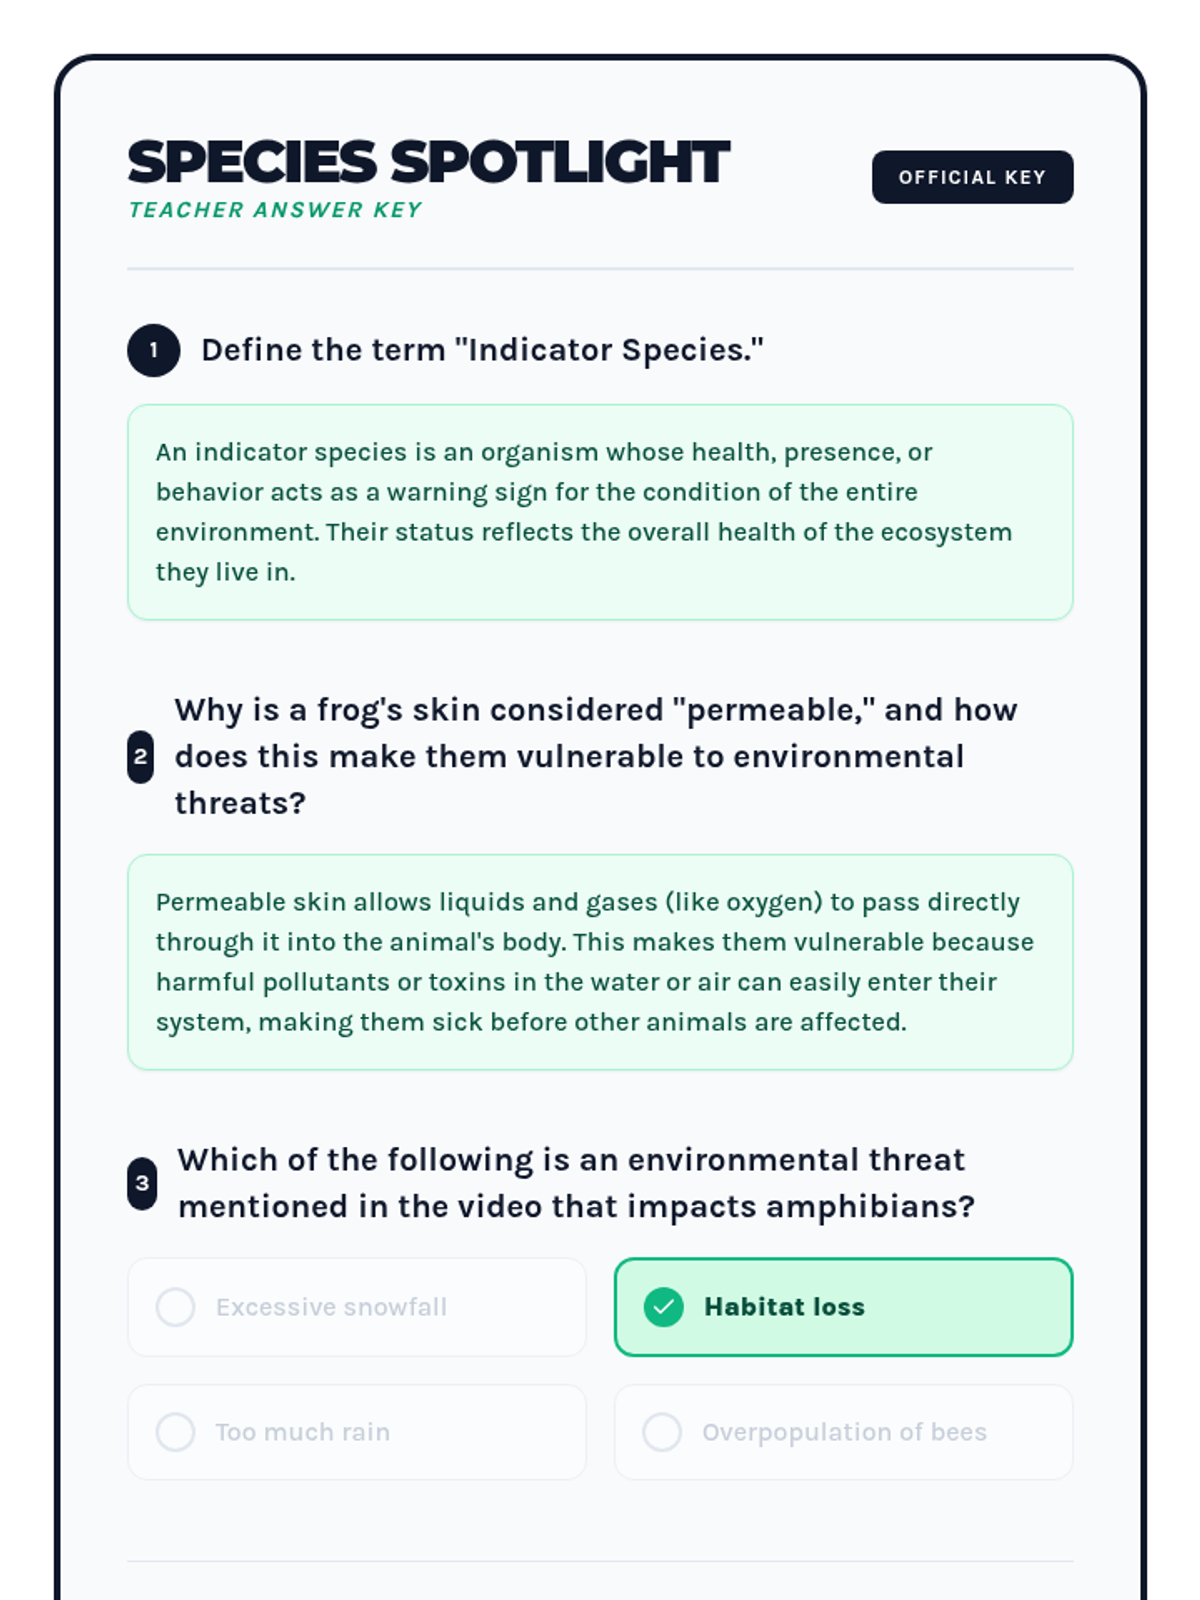Click the amphibian environmental threat question heading
The height and width of the screenshot is (1600, 1200).
click(x=575, y=1183)
